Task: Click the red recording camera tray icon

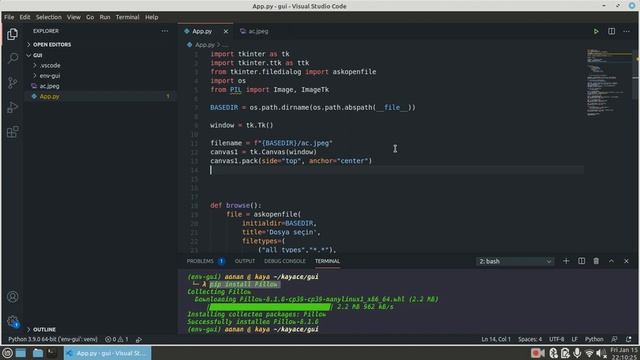Action: pos(538,353)
